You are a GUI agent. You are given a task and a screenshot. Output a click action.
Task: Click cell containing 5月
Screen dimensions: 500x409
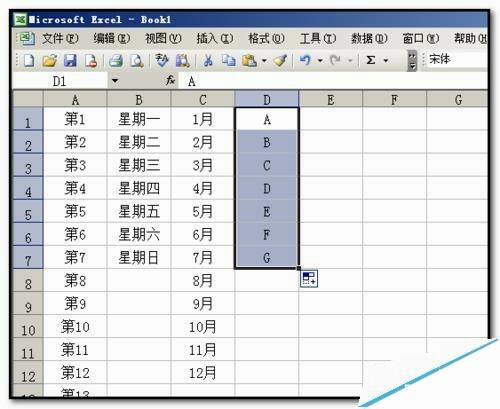(x=203, y=211)
